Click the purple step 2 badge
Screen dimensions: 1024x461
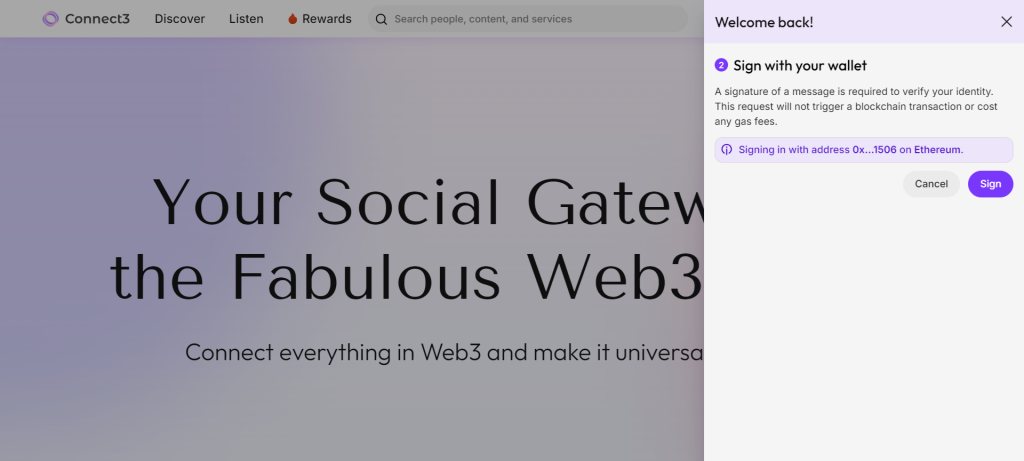721,66
